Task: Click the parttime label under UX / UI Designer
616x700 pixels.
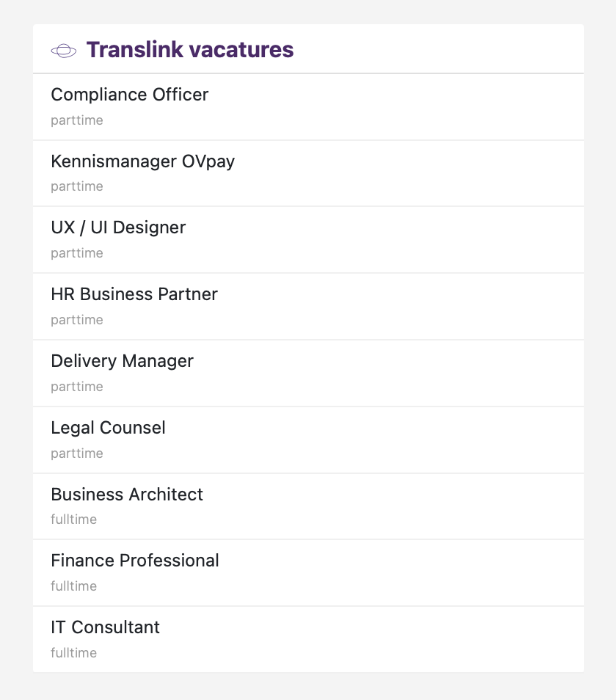Action: (x=77, y=253)
